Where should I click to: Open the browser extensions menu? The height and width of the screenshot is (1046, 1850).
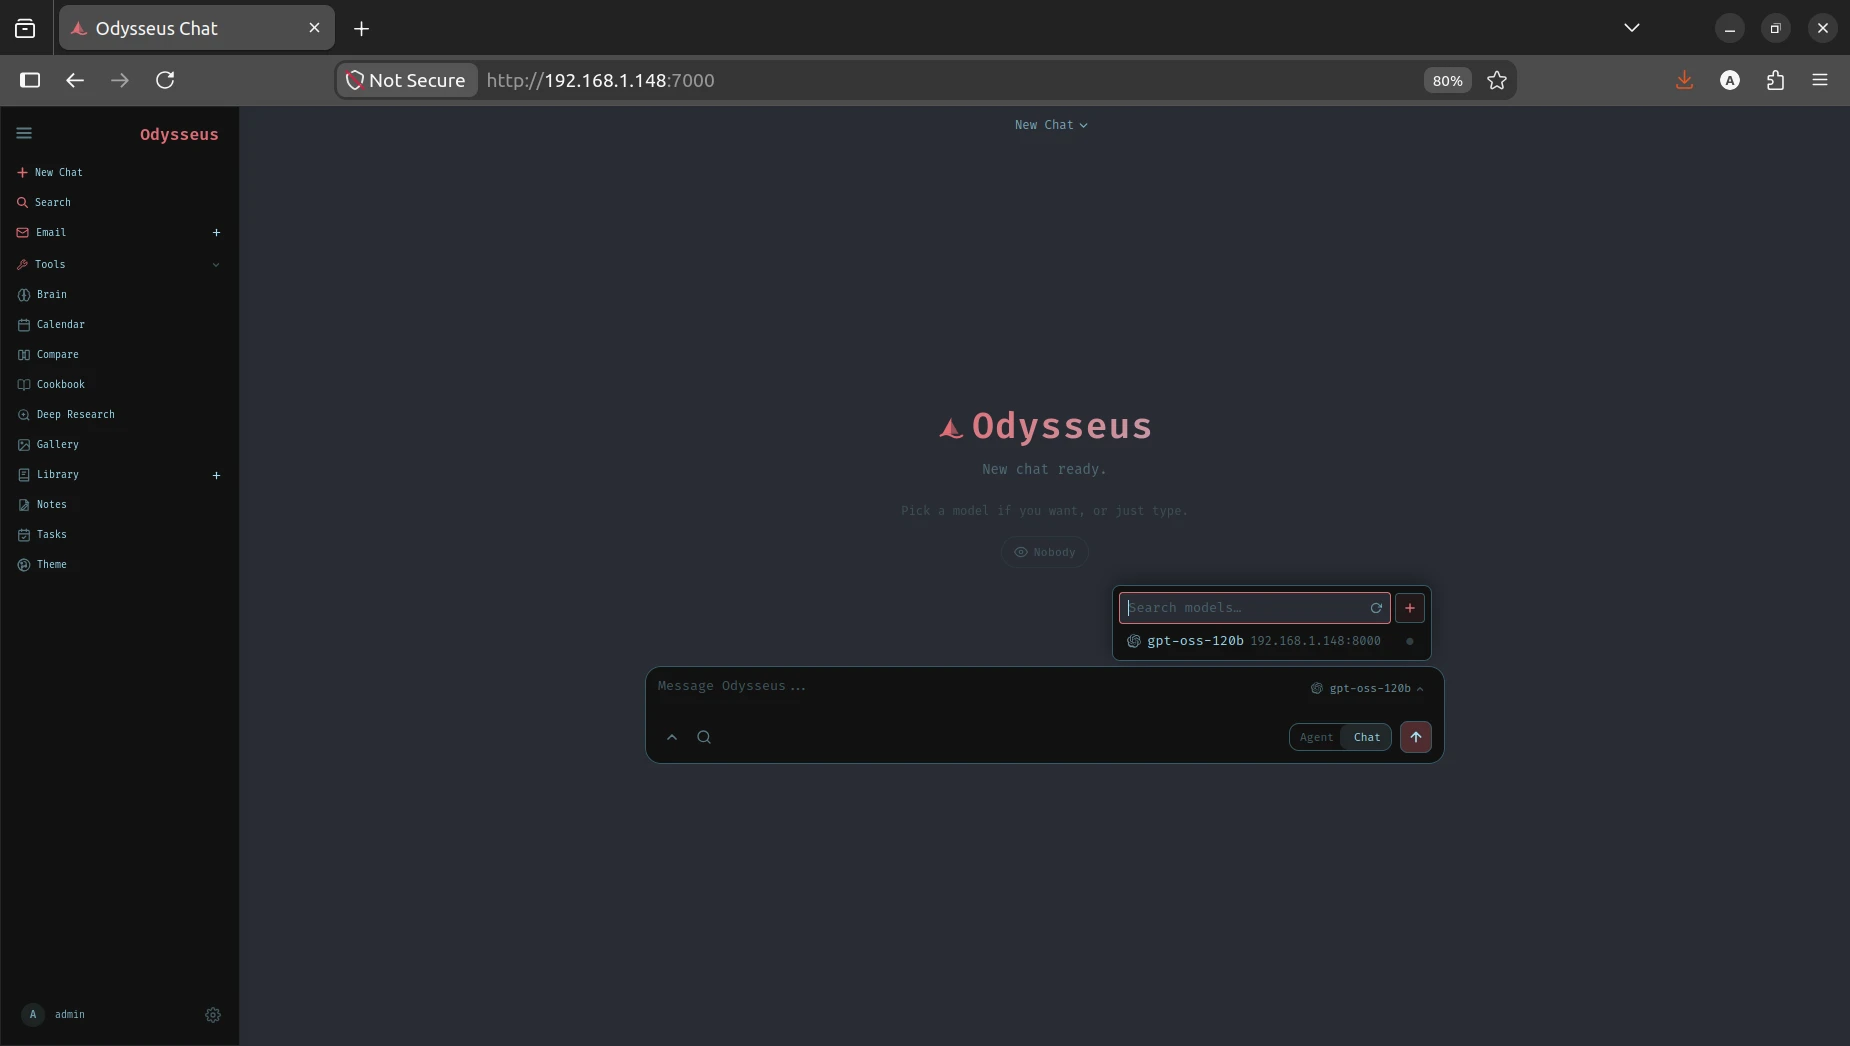tap(1775, 80)
